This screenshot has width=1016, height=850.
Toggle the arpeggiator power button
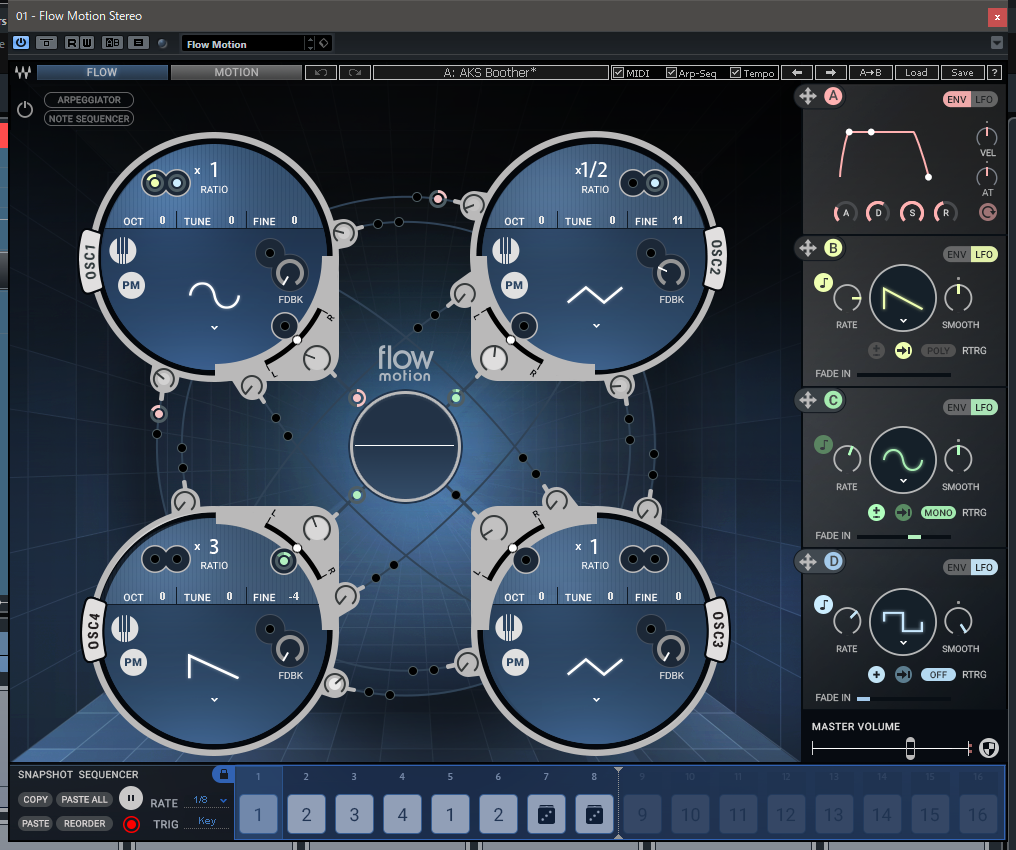pyautogui.click(x=25, y=109)
